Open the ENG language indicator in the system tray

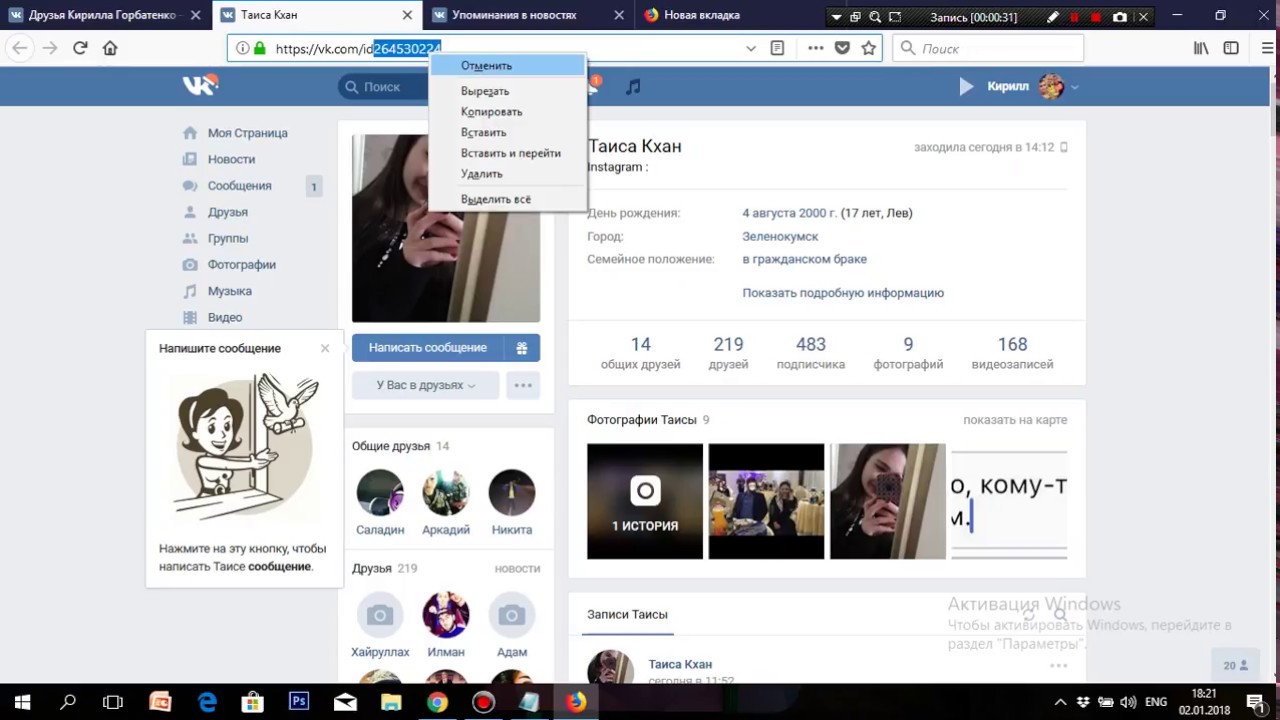click(1156, 702)
